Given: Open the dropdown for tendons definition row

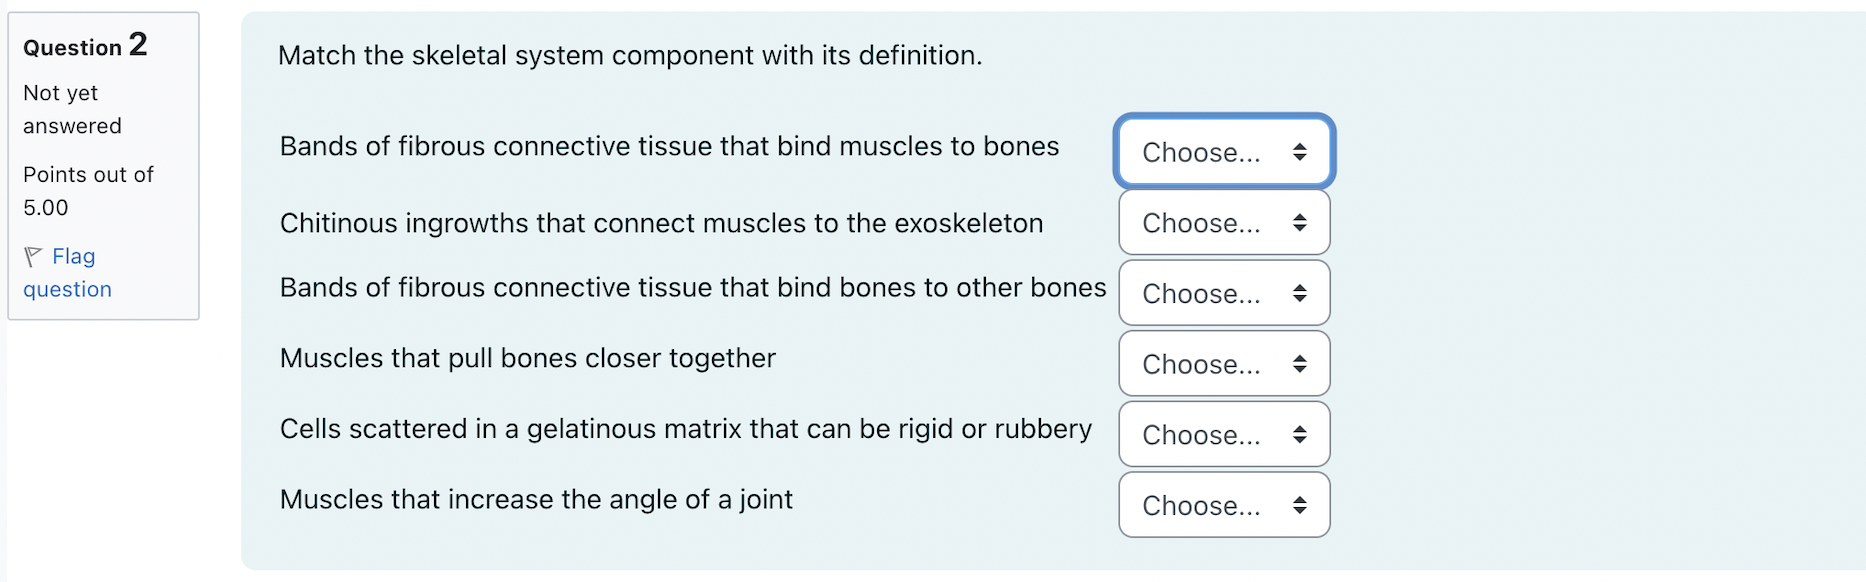Looking at the screenshot, I should (1223, 152).
